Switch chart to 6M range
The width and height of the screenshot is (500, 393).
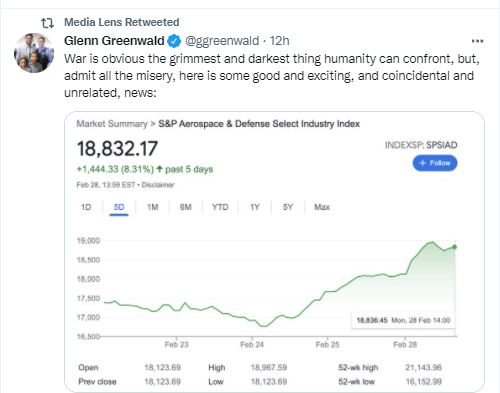click(x=186, y=207)
